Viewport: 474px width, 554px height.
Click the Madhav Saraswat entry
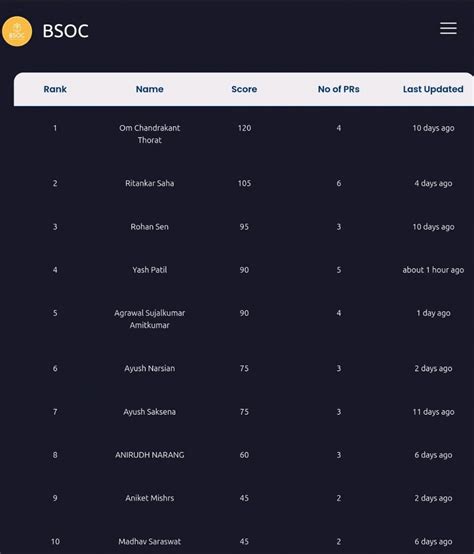click(x=149, y=542)
